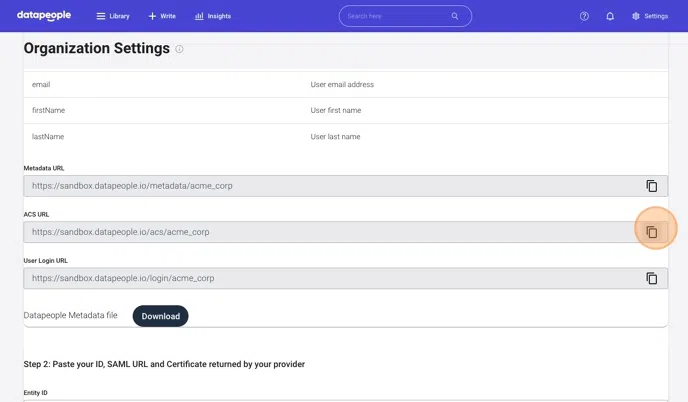This screenshot has height=402, width=688.
Task: Click the Settings label in the header
Action: point(656,16)
